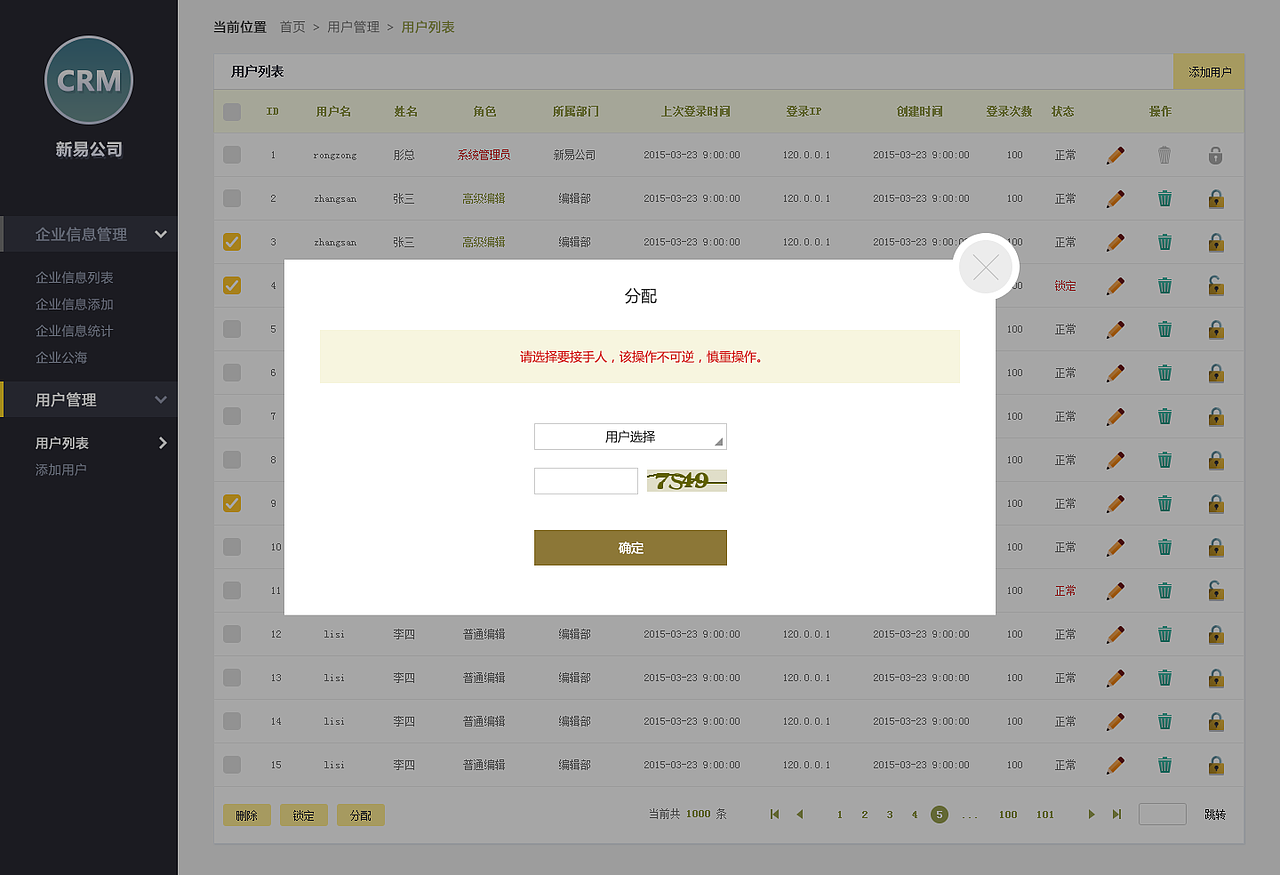
Task: Click the 首页 breadcrumb link
Action: point(292,27)
